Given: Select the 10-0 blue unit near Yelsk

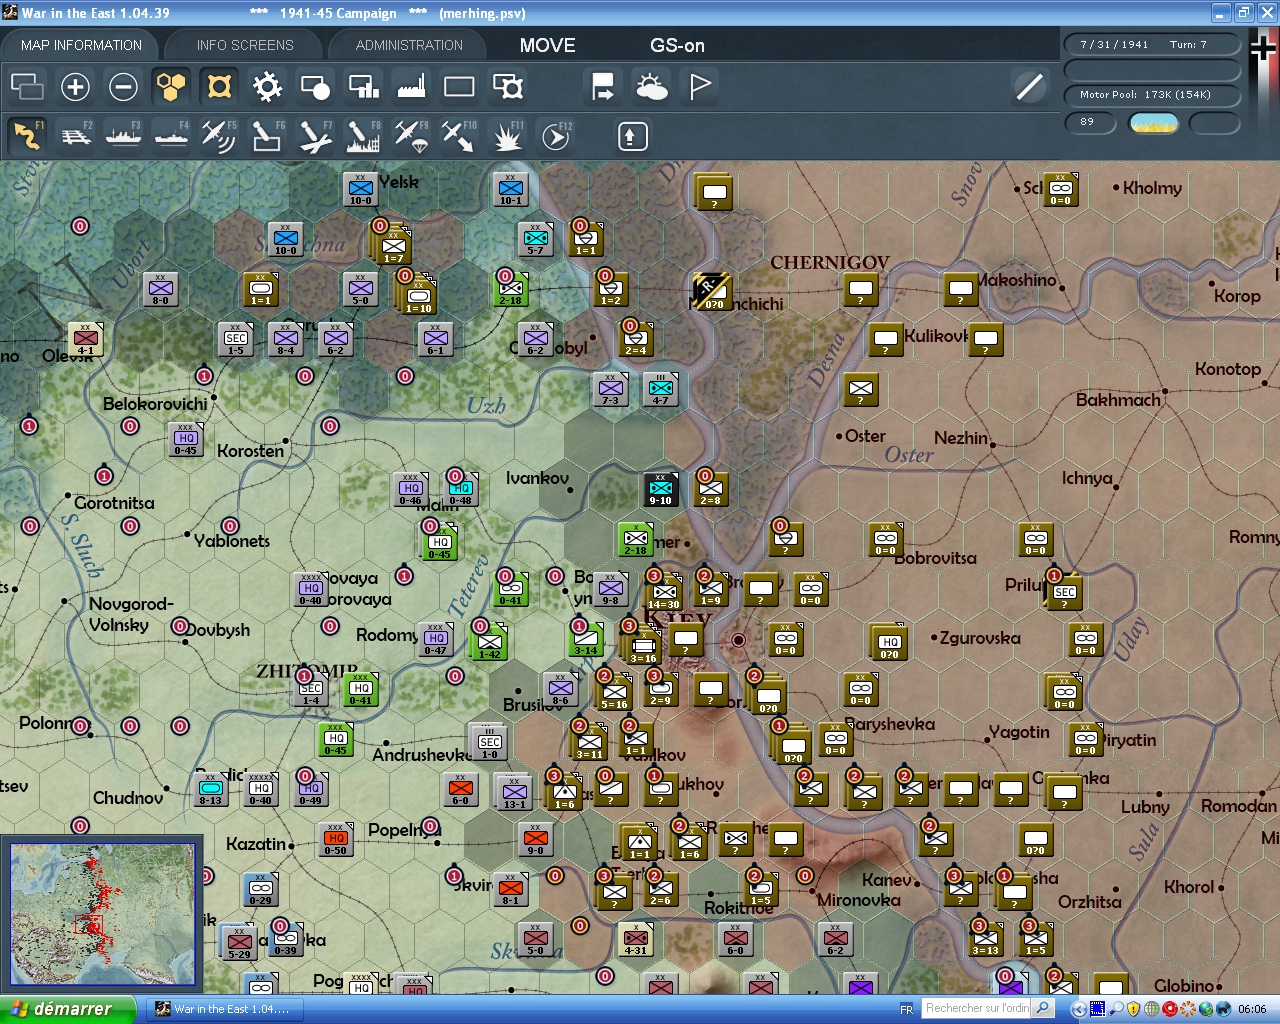Looking at the screenshot, I should coord(361,189).
